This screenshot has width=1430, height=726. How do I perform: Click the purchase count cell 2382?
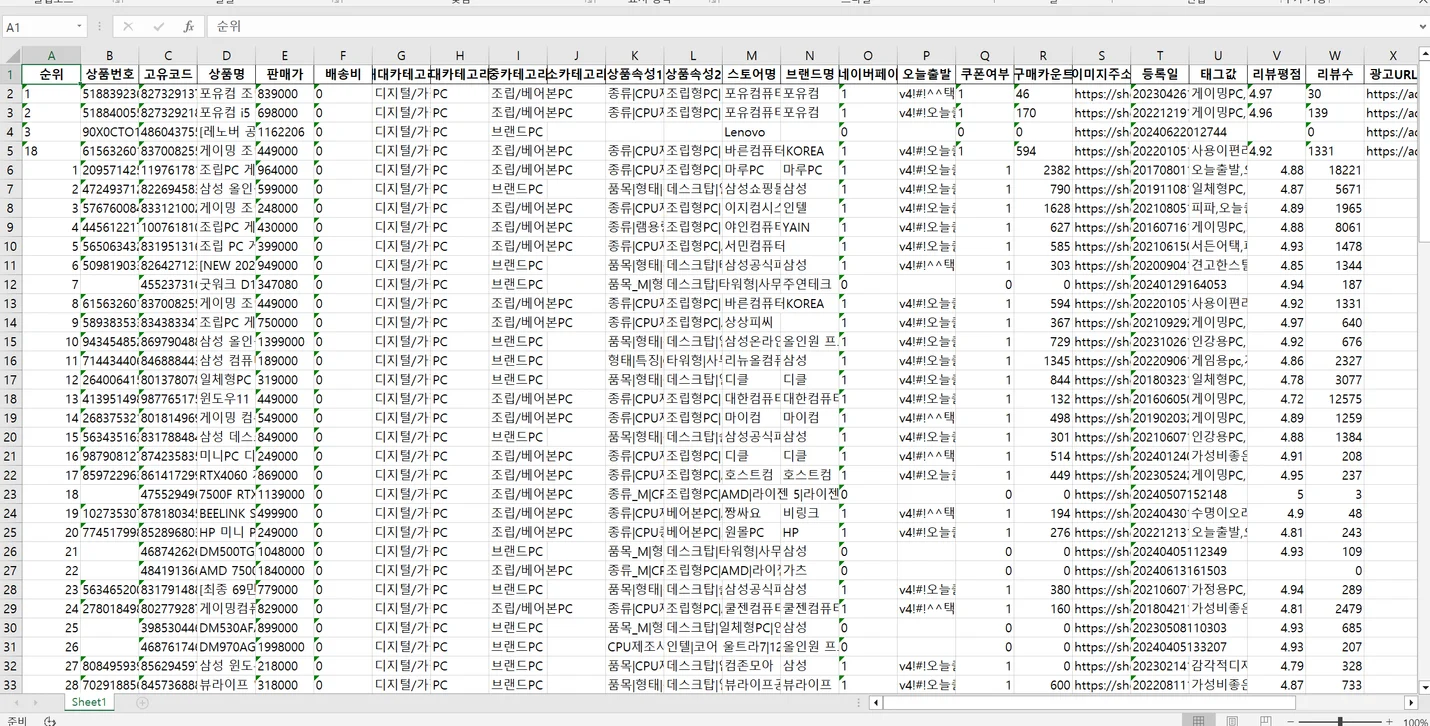coord(1043,170)
